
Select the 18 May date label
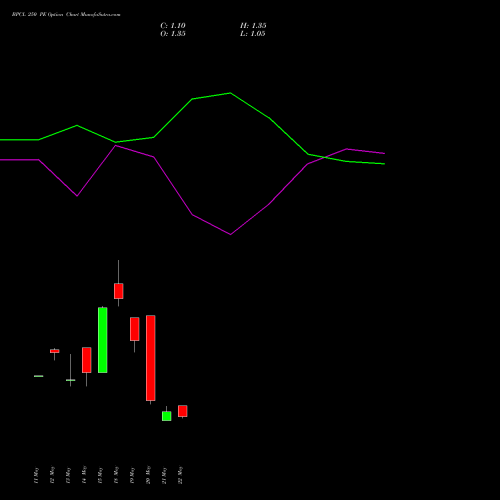click(116, 475)
